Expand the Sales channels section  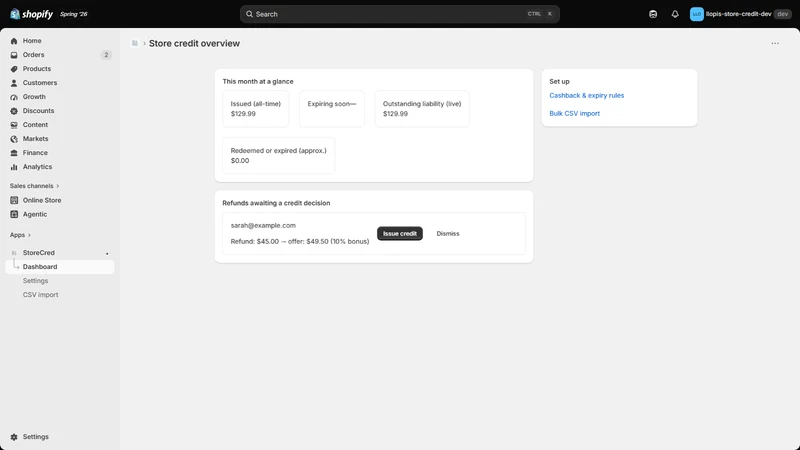(34, 186)
